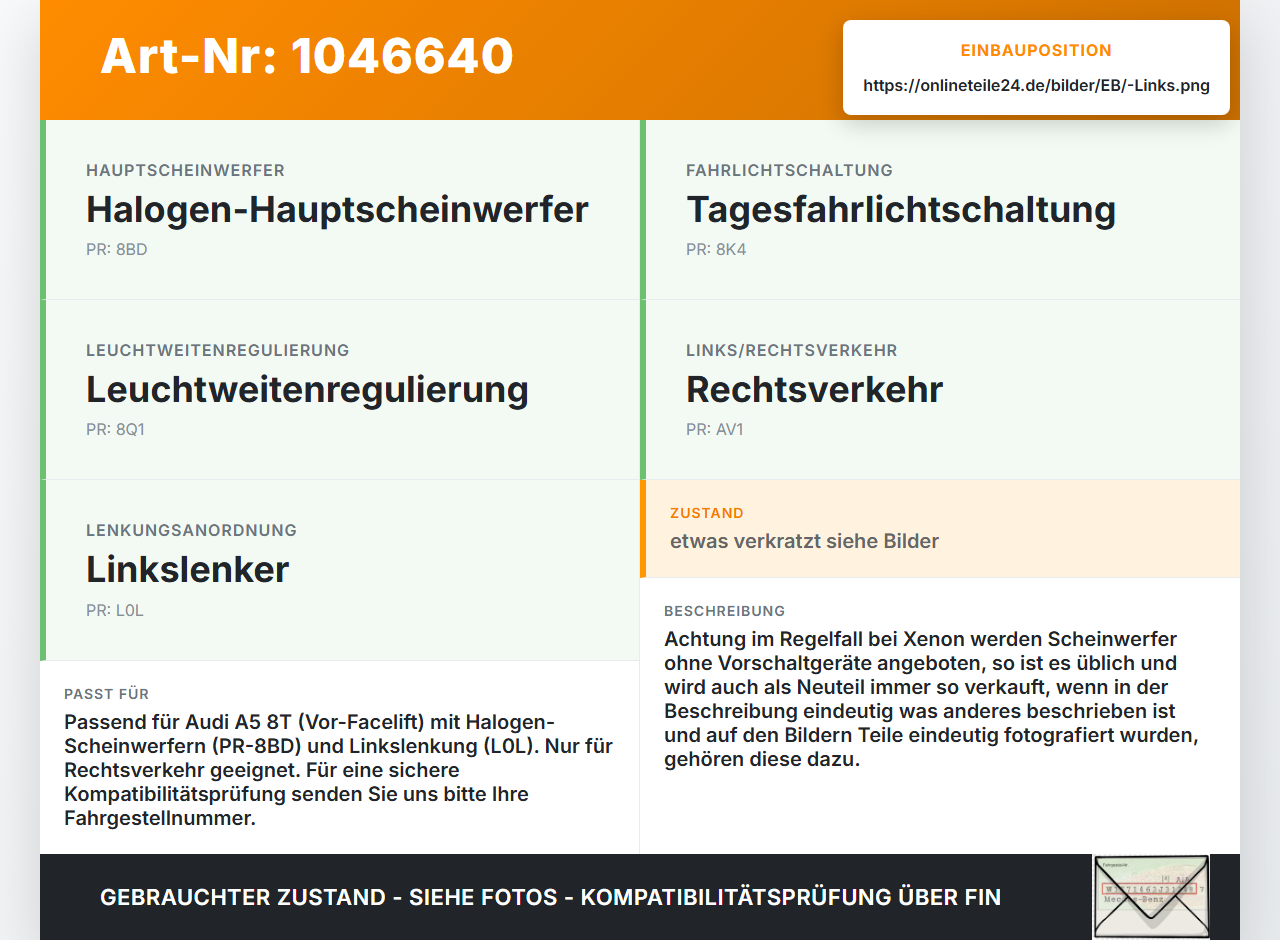Click the PR: L0L code

[115, 609]
